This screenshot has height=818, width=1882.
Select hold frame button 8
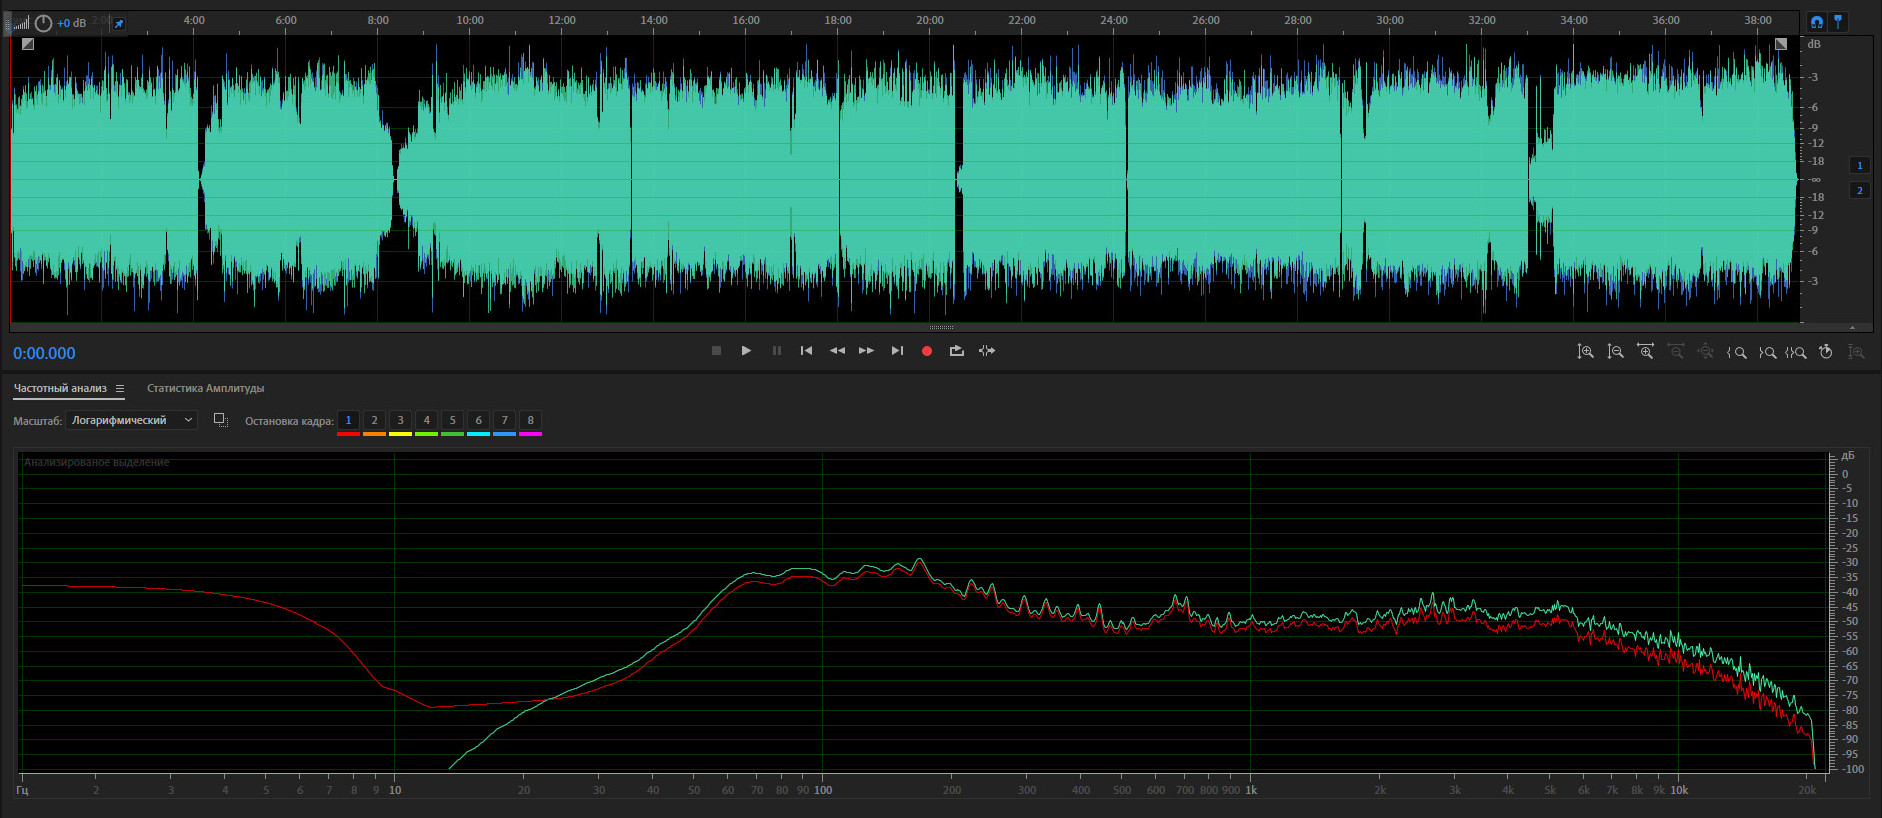pyautogui.click(x=530, y=420)
